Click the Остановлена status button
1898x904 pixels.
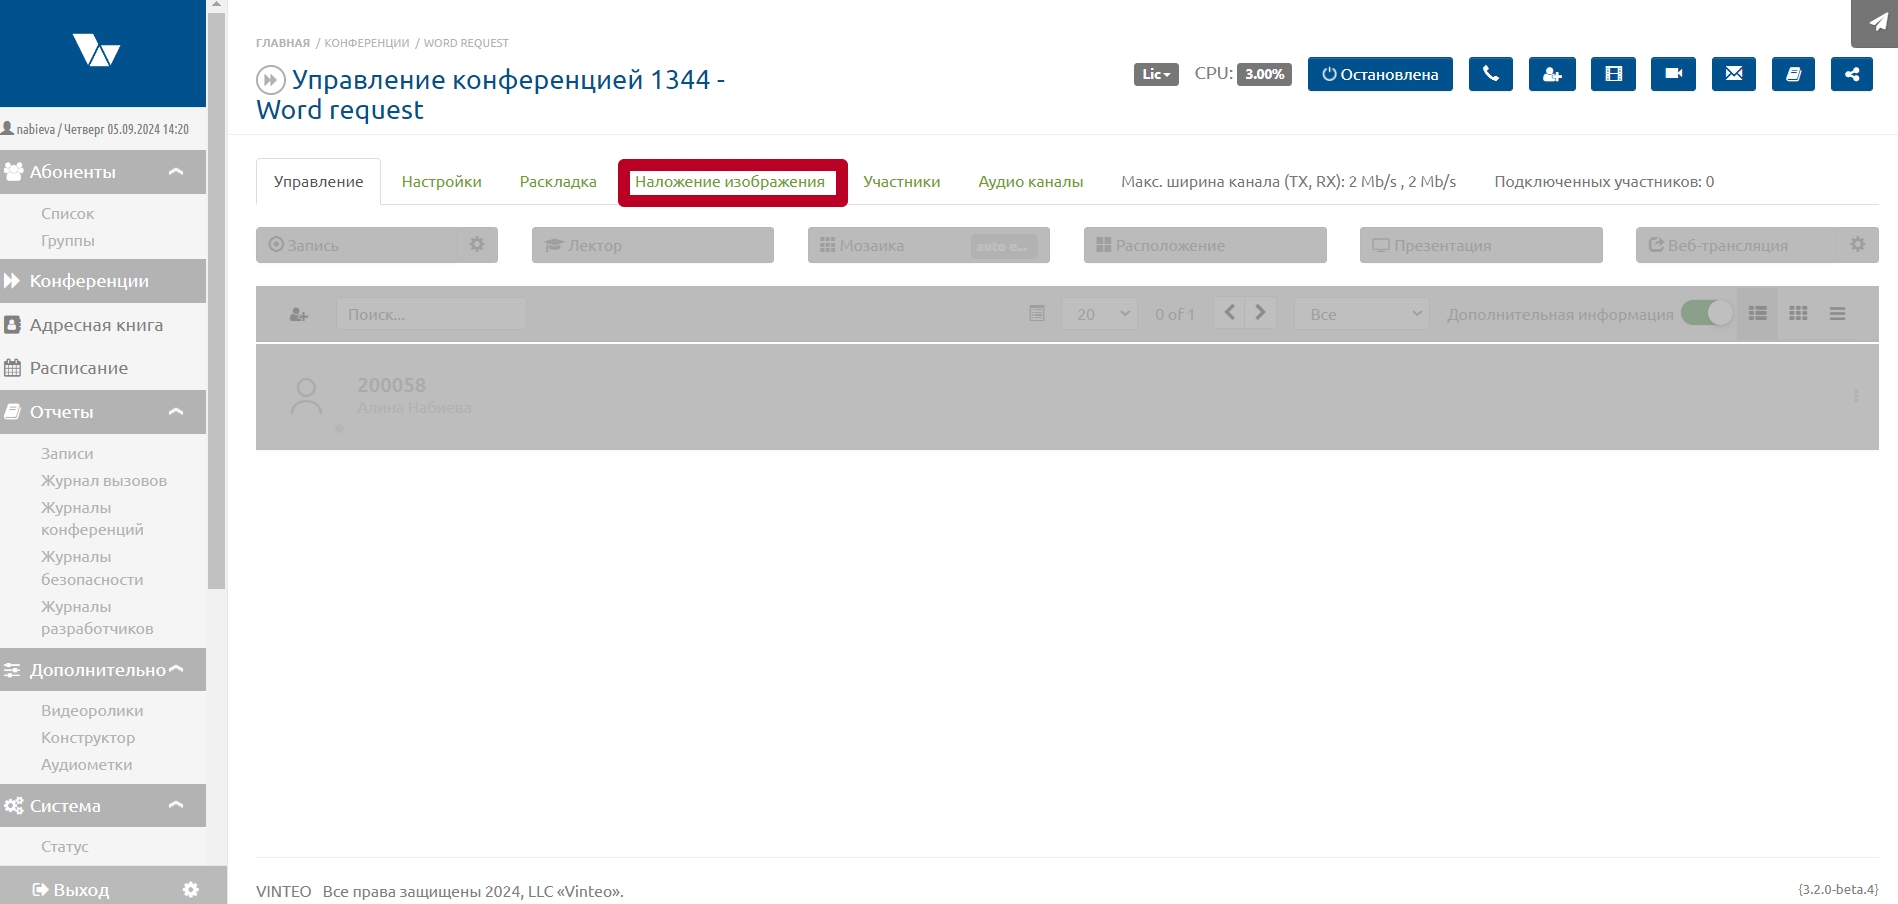coord(1380,74)
